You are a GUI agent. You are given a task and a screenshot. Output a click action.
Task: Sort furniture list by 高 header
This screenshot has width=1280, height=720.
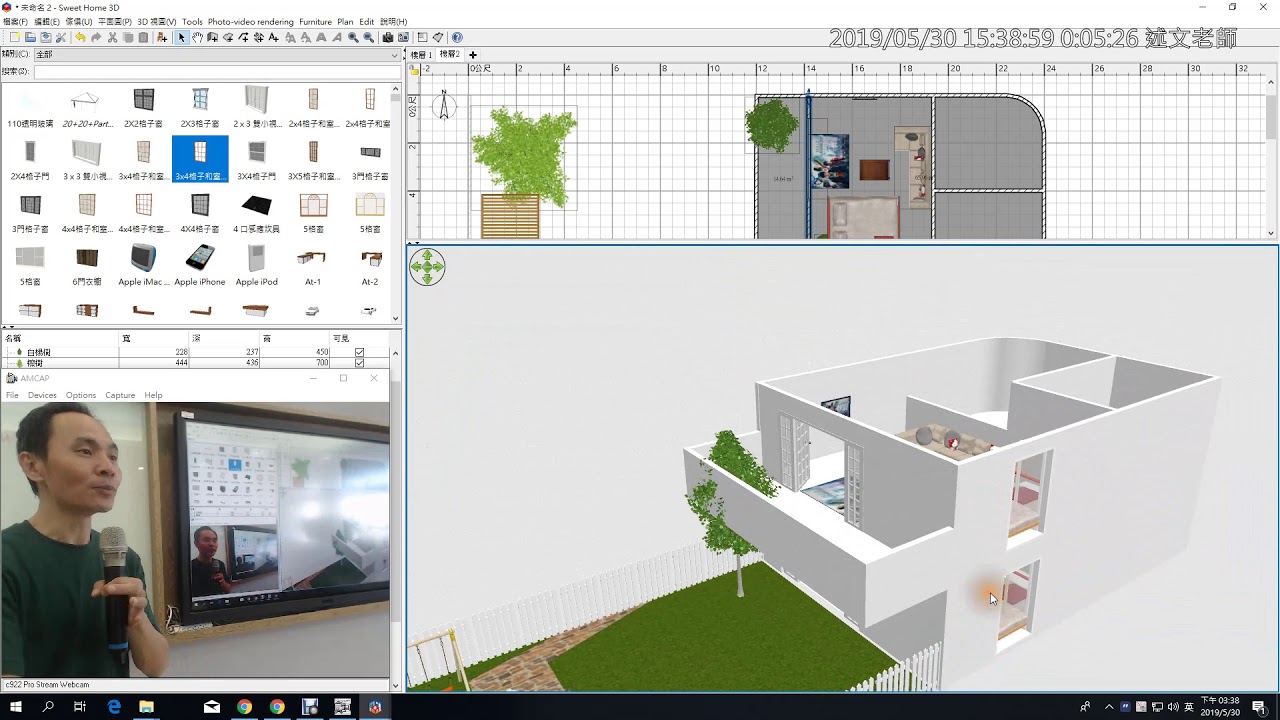[x=295, y=339]
